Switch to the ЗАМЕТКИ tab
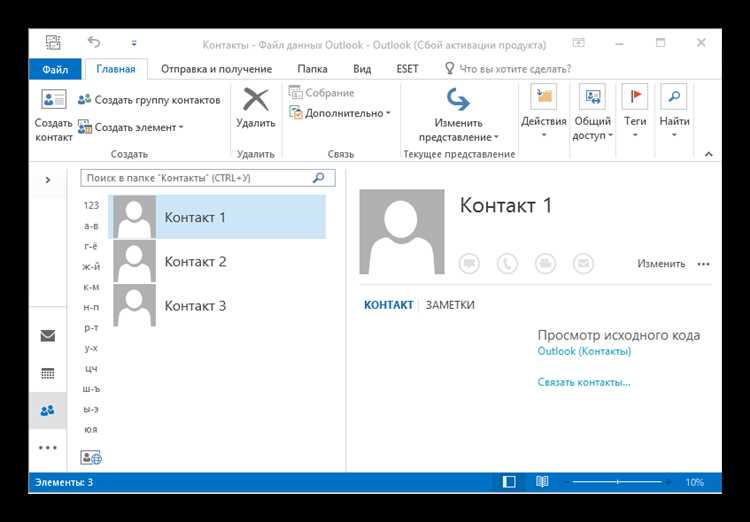Screen dimensions: 750x522 coord(450,305)
